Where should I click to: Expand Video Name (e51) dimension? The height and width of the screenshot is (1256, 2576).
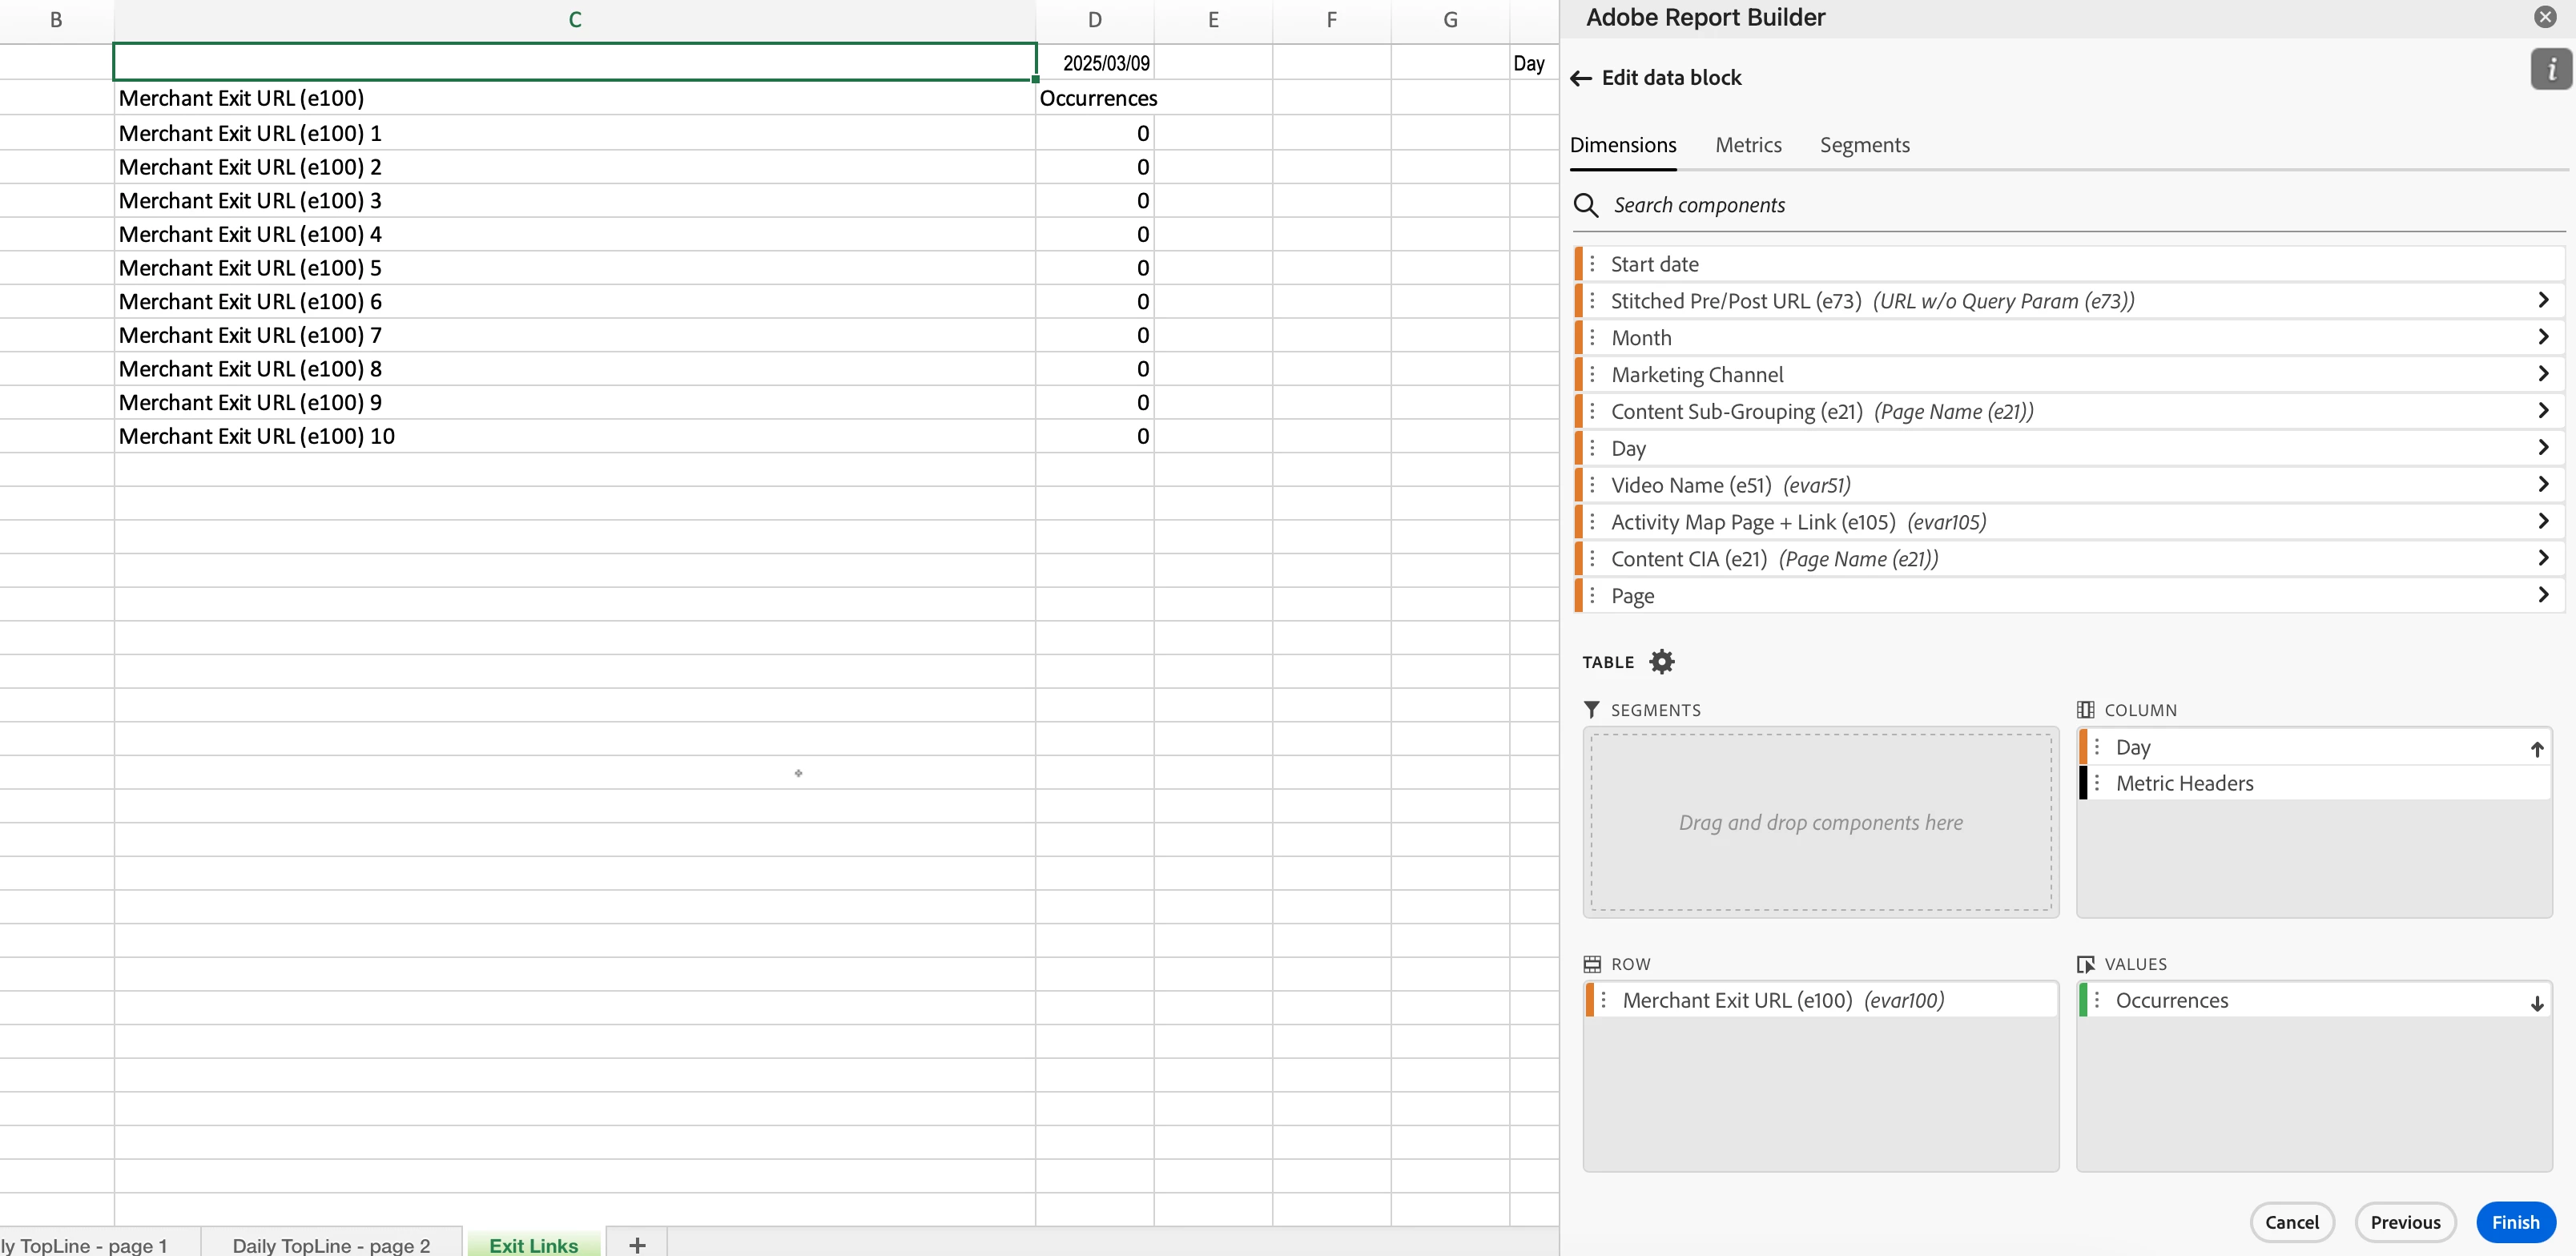(2543, 484)
